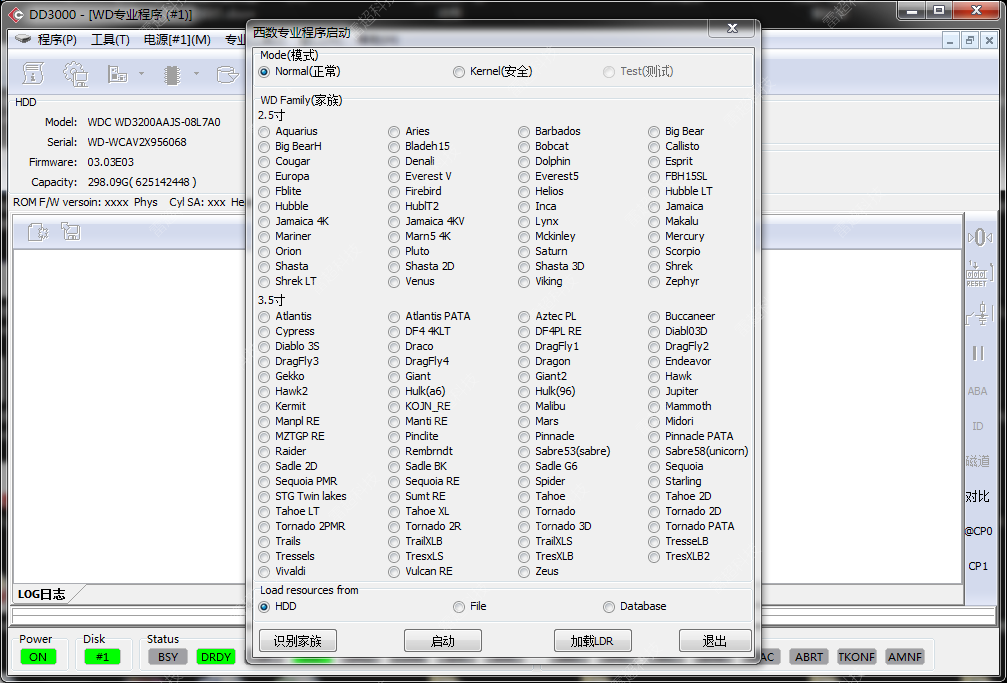The image size is (1007, 683).
Task: Click the switch circuit icon in right sidebar
Action: pos(979,315)
